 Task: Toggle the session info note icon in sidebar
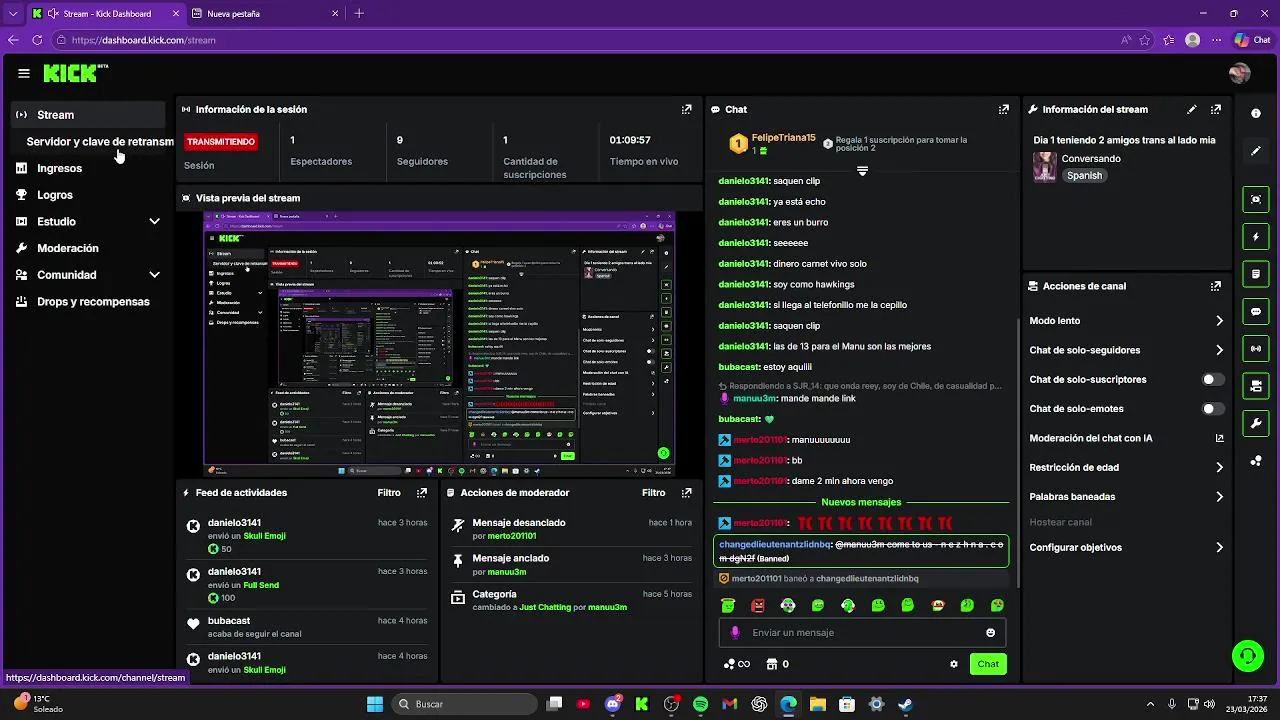click(x=1256, y=274)
